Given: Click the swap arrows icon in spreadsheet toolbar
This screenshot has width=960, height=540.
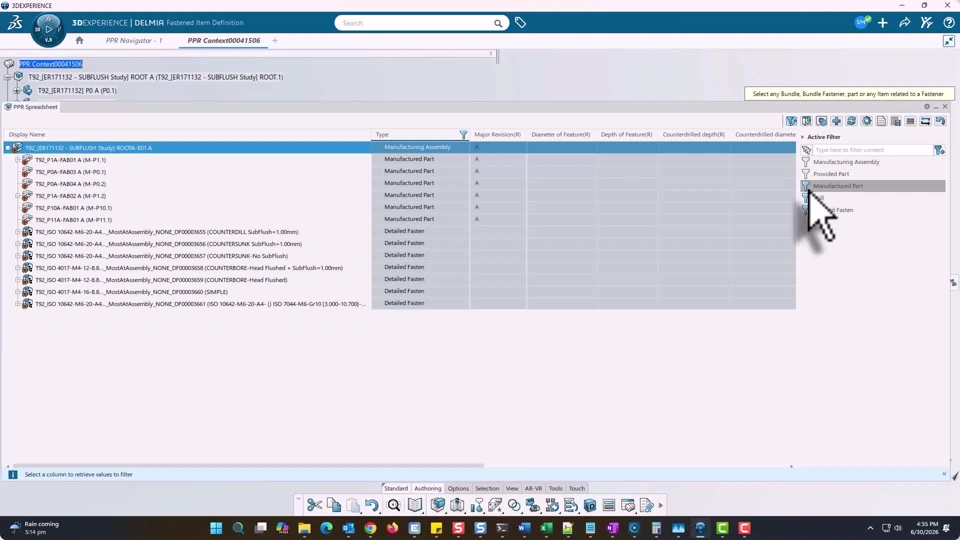Looking at the screenshot, I should 926,121.
